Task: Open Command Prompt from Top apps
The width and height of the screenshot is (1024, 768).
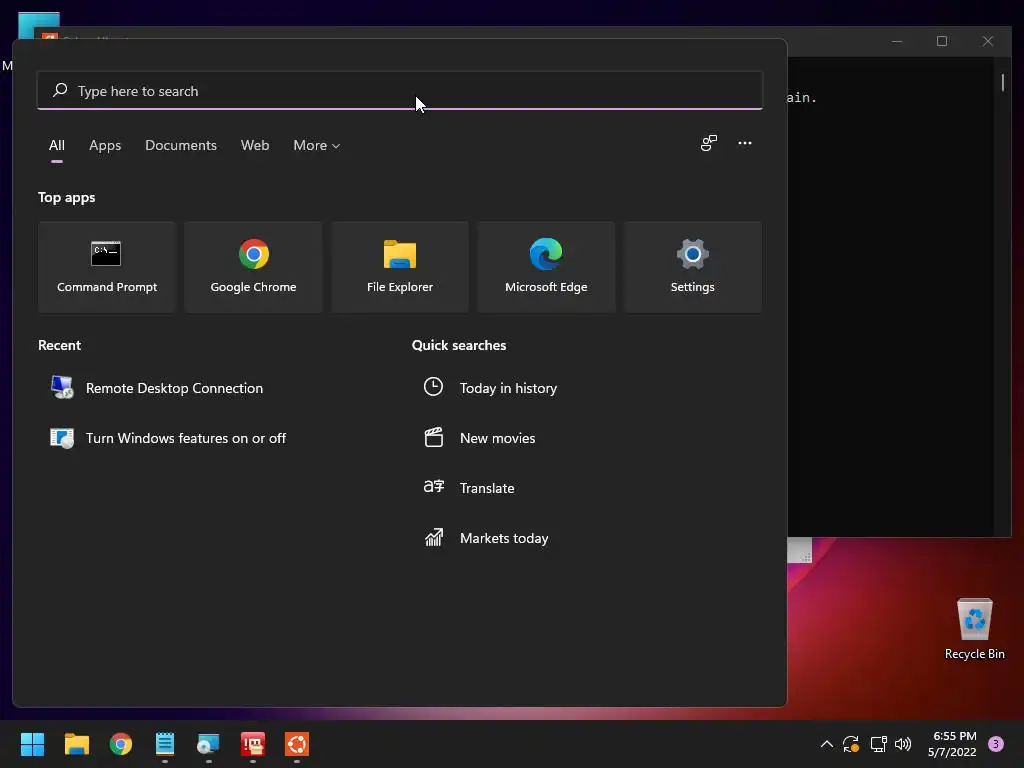Action: (x=106, y=266)
